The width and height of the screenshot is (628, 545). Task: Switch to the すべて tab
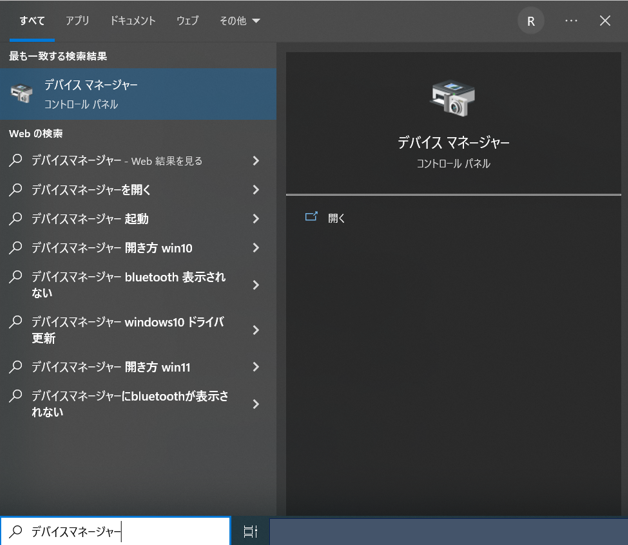32,20
